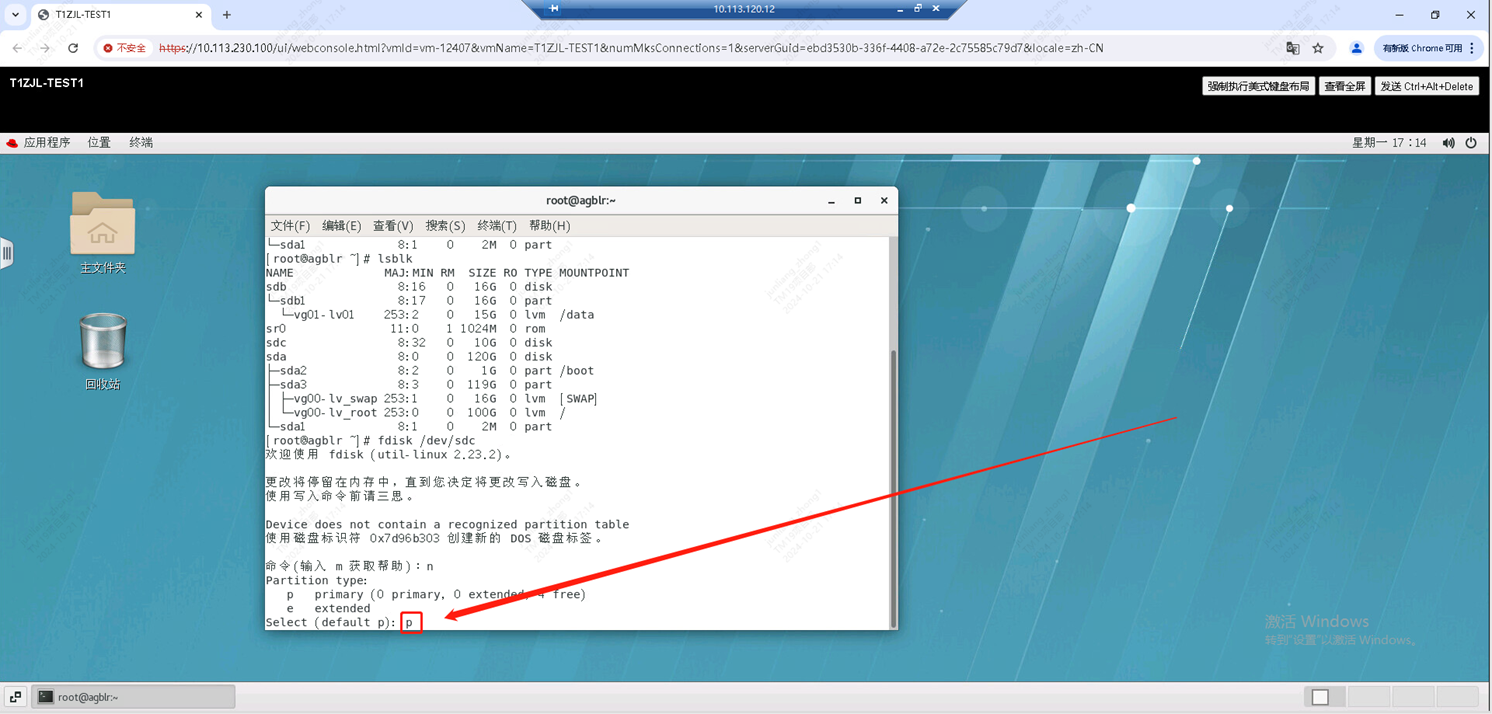Screen dimensions: 1492x714
Task: Open the 主文件夹 home folder icon
Action: [102, 225]
